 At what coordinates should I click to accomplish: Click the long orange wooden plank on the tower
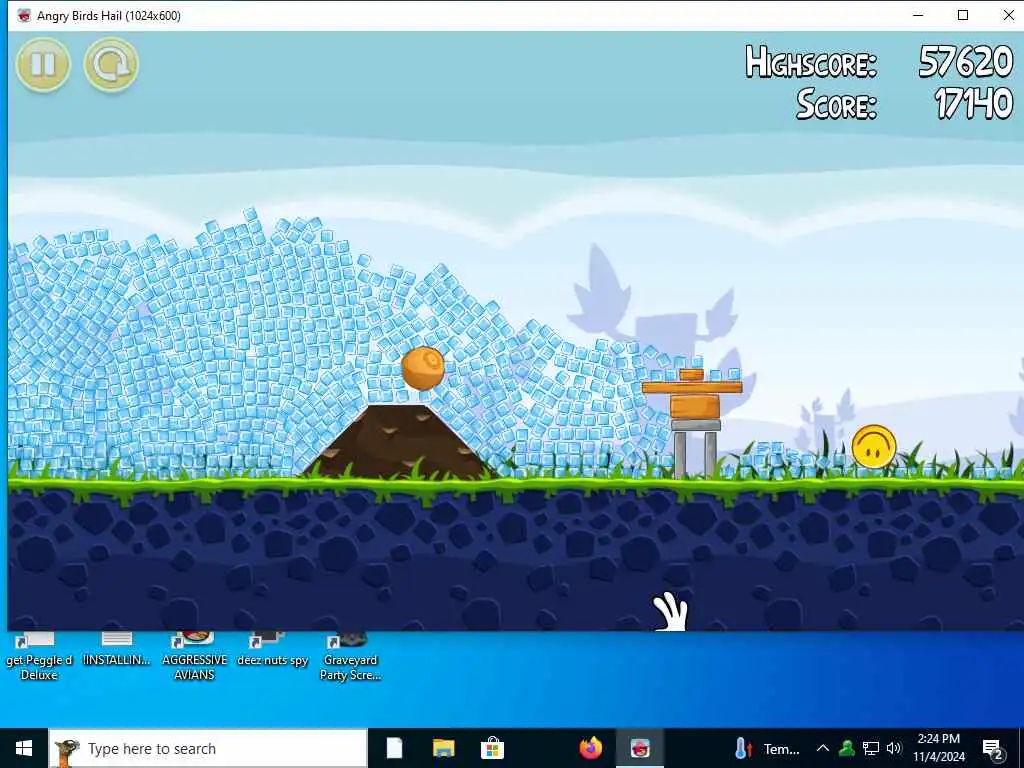pyautogui.click(x=692, y=387)
